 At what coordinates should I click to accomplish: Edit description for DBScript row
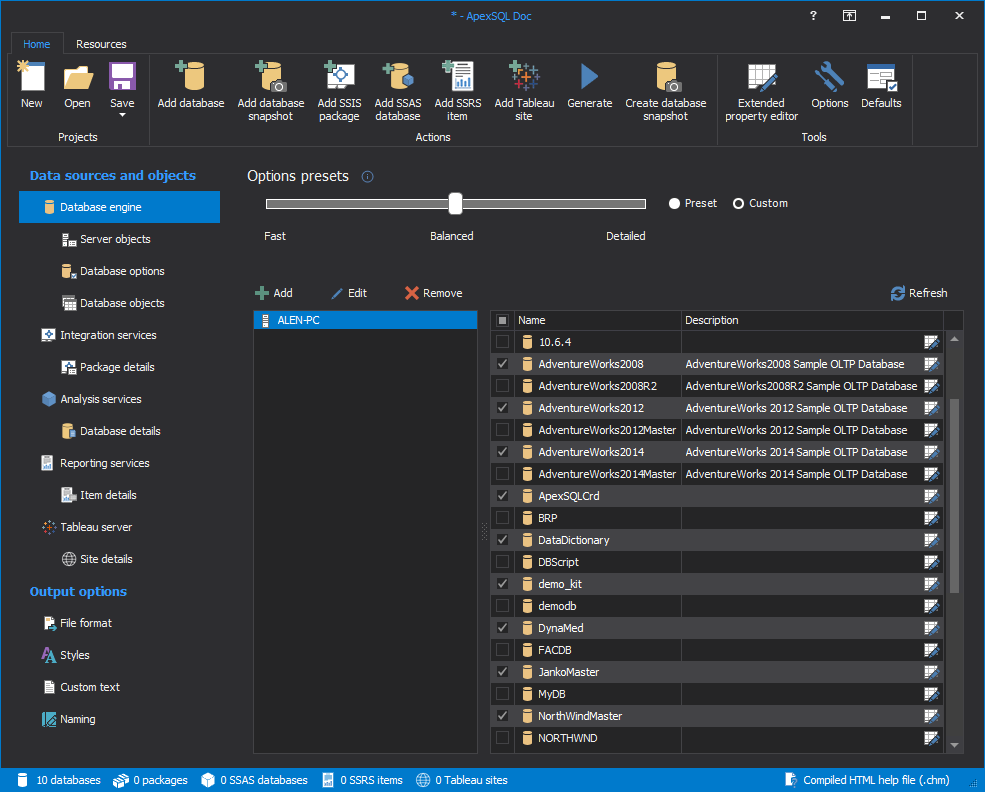[931, 562]
